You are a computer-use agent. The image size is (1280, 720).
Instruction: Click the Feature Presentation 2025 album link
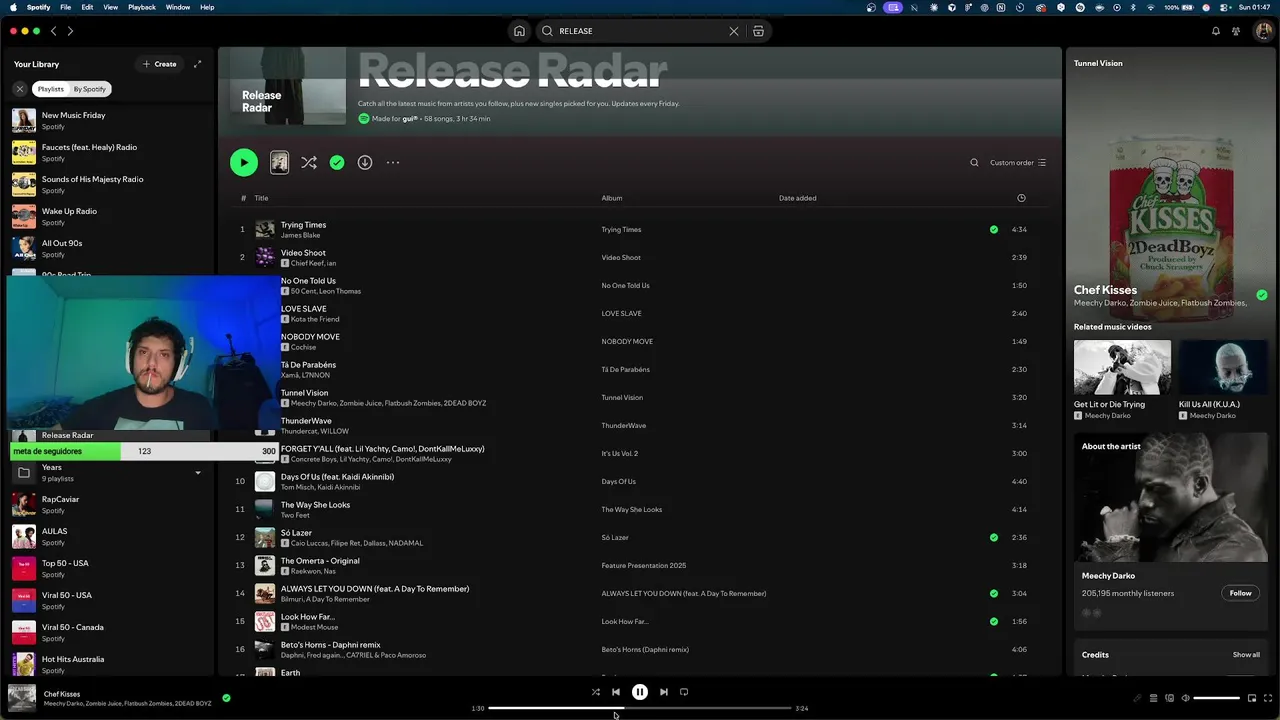pyautogui.click(x=644, y=565)
